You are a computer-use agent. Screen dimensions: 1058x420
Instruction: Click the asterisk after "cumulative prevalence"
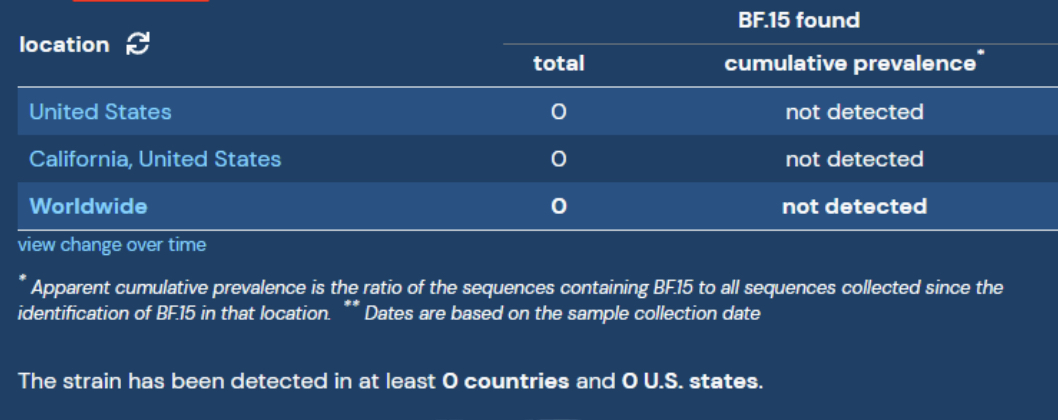[980, 57]
